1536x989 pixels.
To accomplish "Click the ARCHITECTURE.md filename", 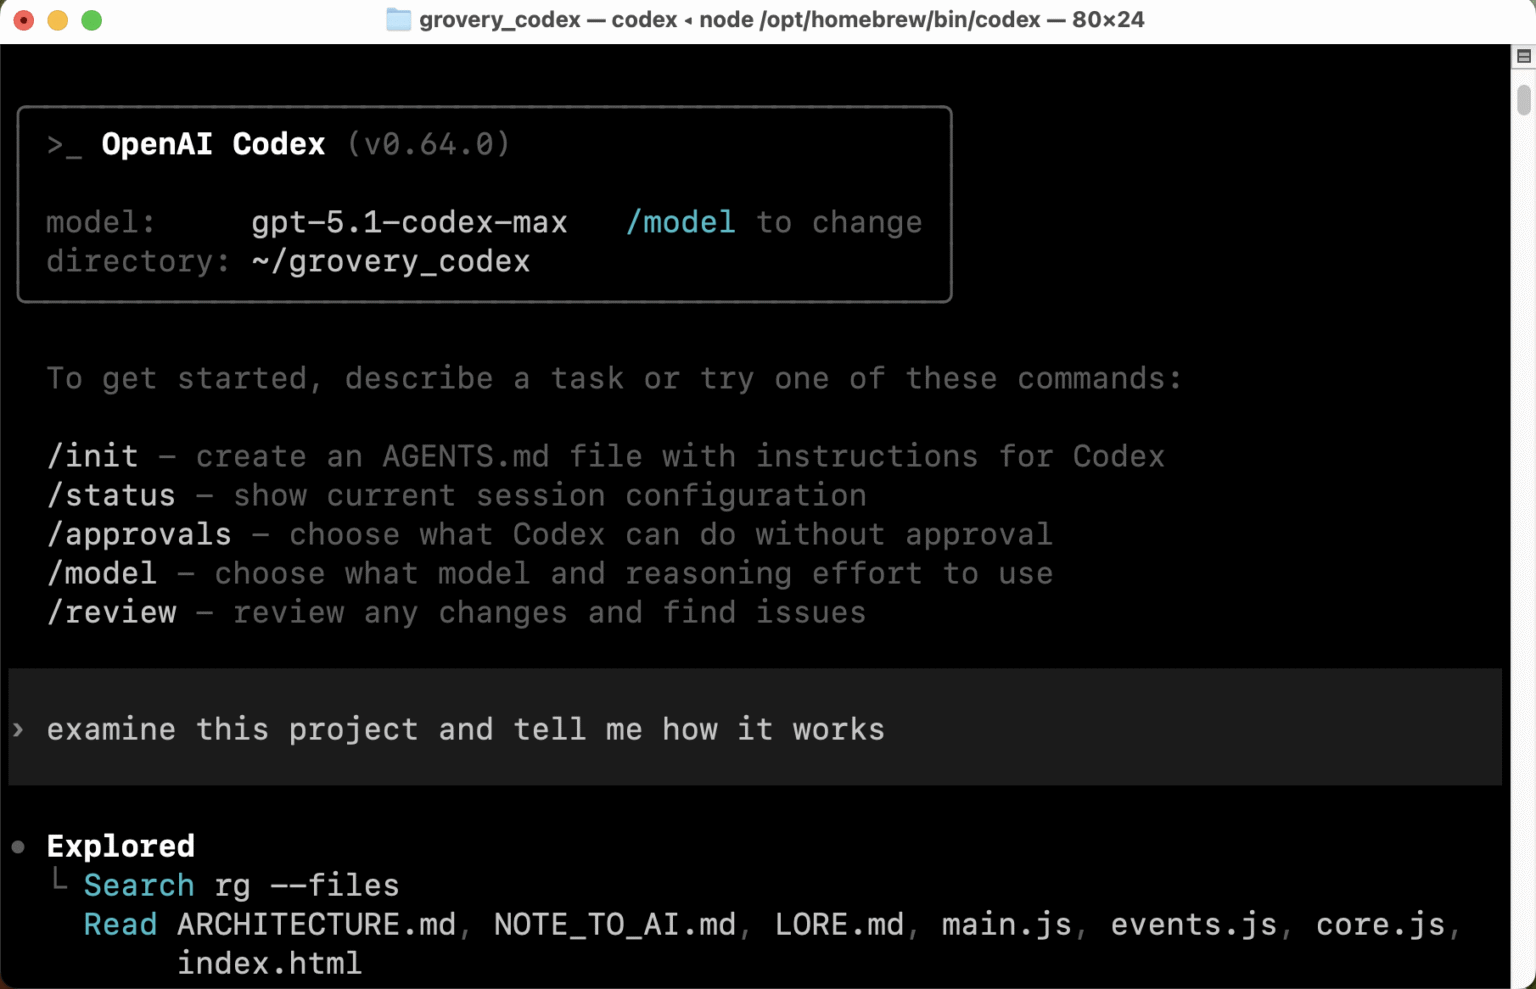I will pos(318,924).
